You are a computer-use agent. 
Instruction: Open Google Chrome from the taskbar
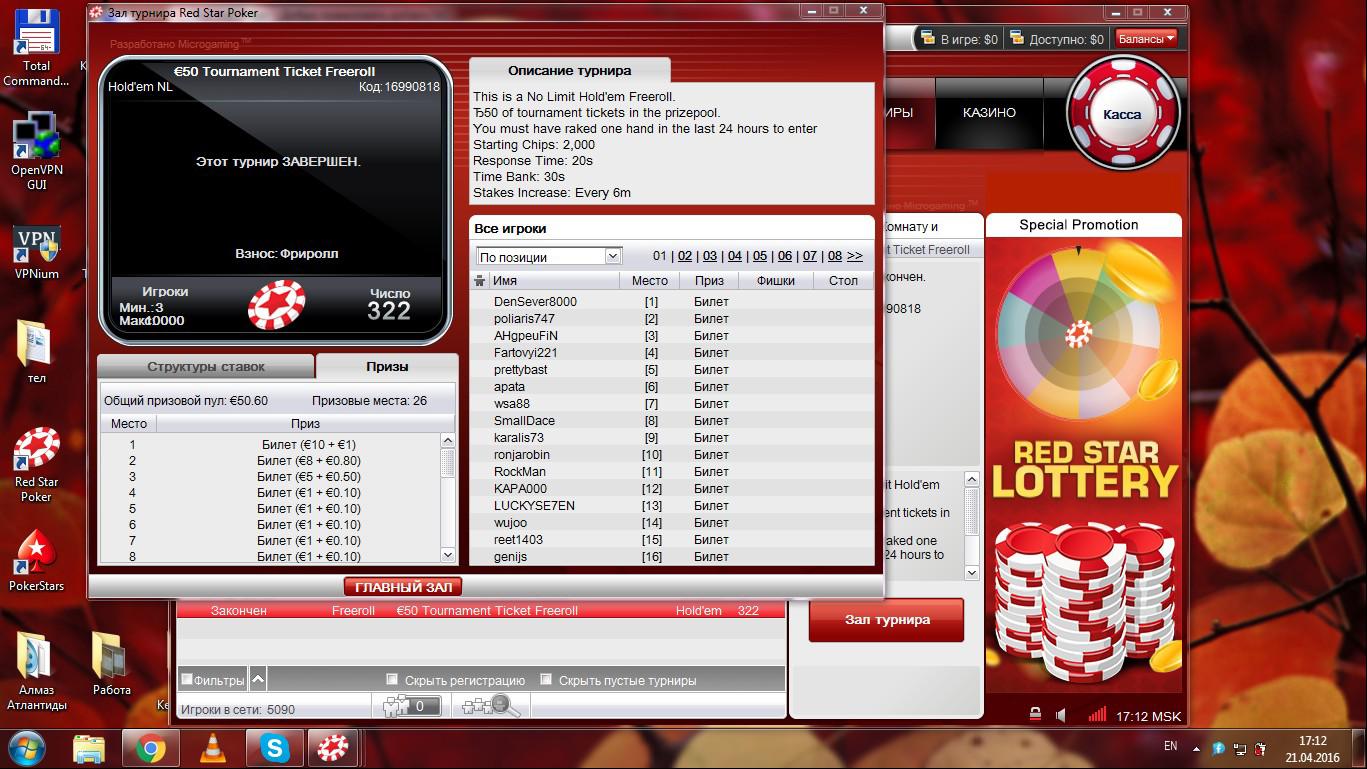pyautogui.click(x=151, y=748)
